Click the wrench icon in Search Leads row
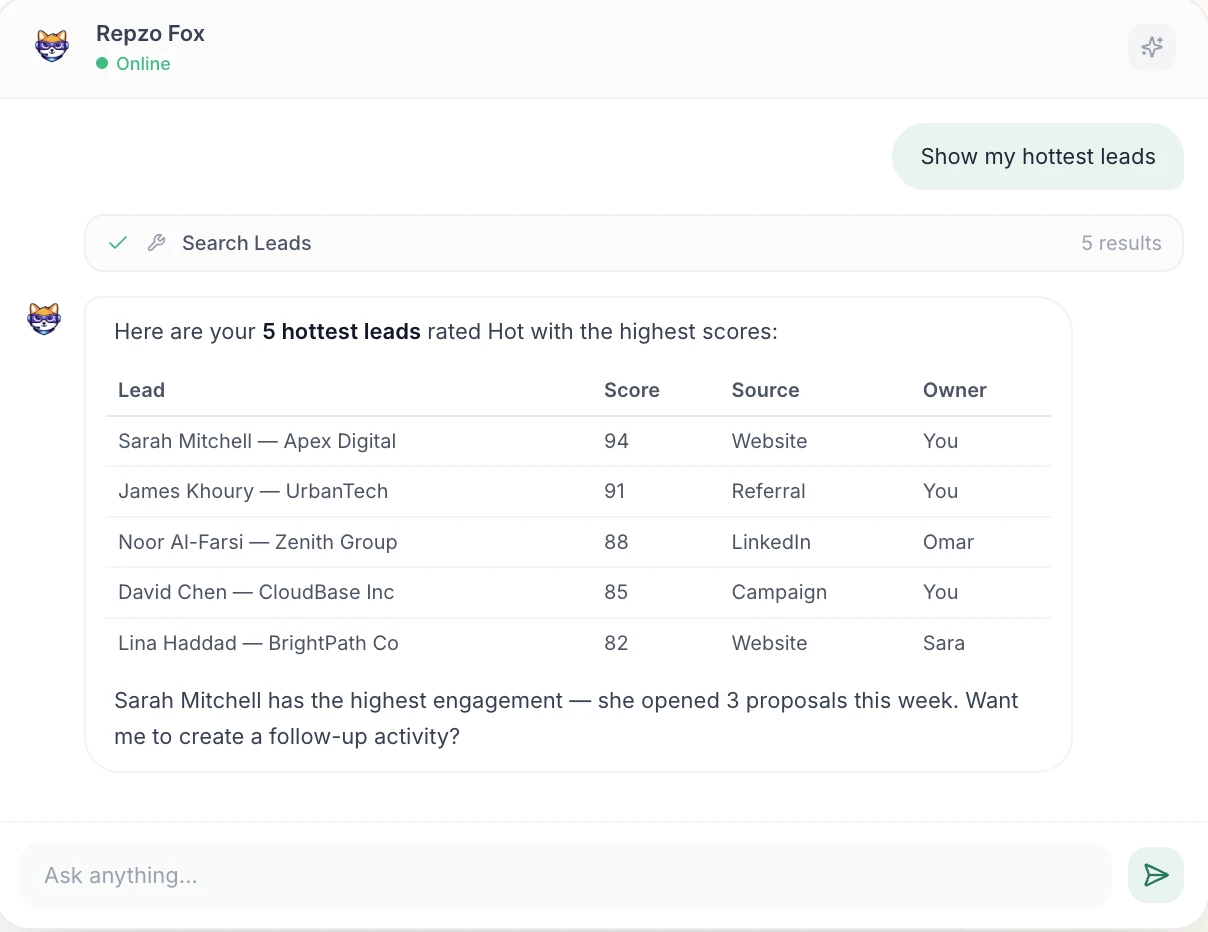Screen dimensions: 1208x932 pos(156,243)
